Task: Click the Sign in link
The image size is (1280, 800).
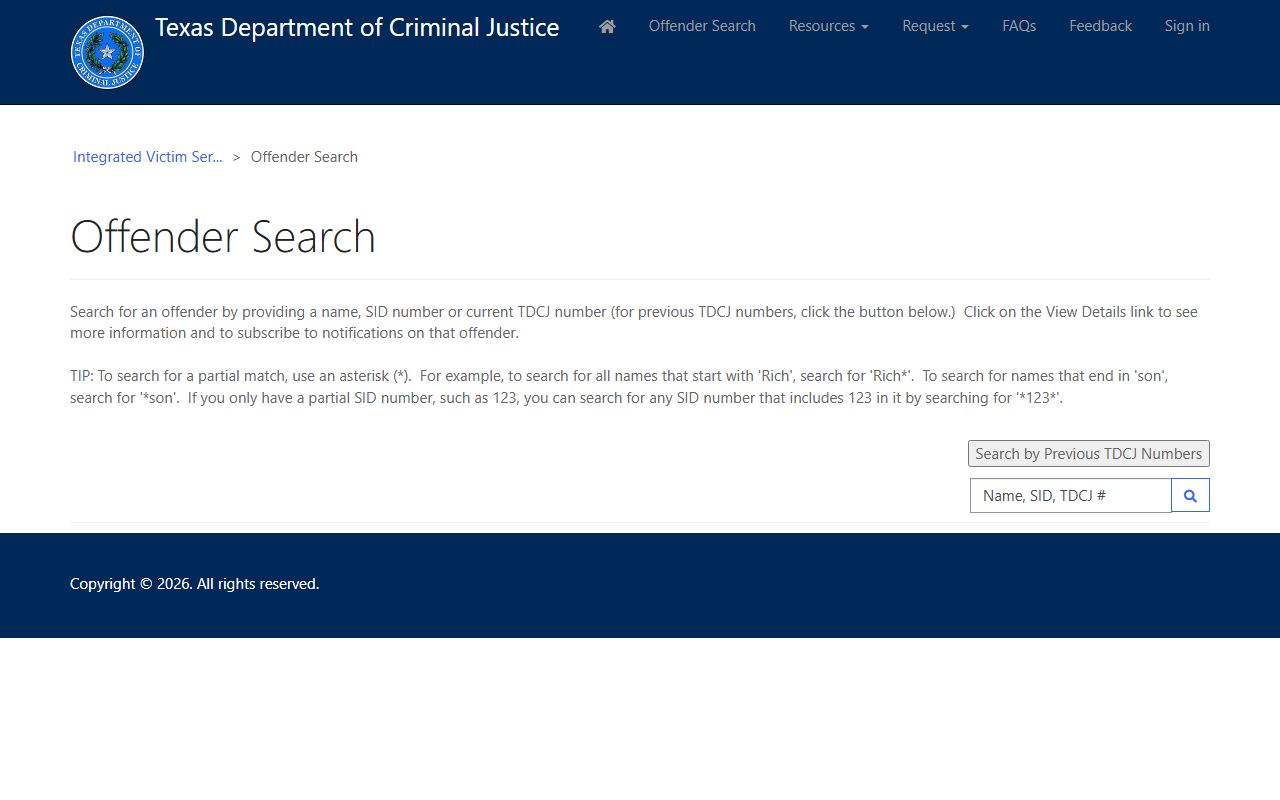Action: pyautogui.click(x=1187, y=26)
